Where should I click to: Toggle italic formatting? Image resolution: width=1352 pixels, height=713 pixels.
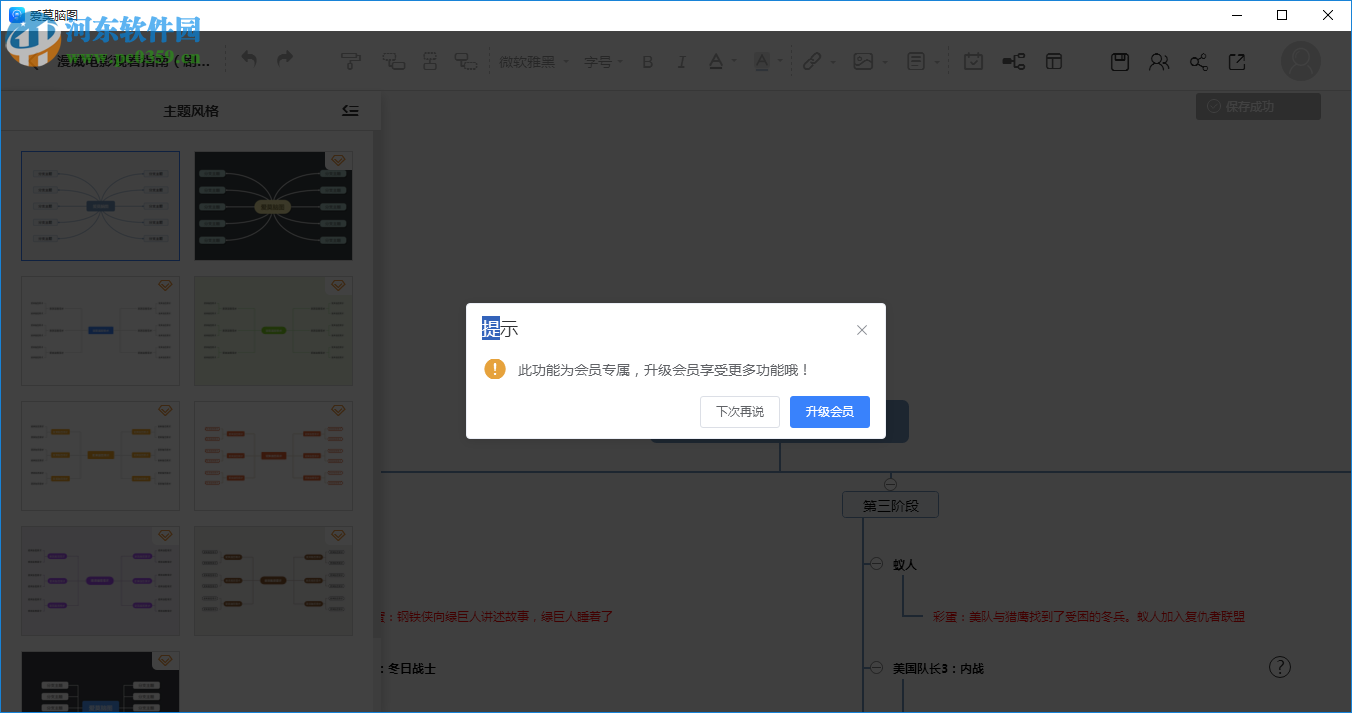pyautogui.click(x=681, y=61)
